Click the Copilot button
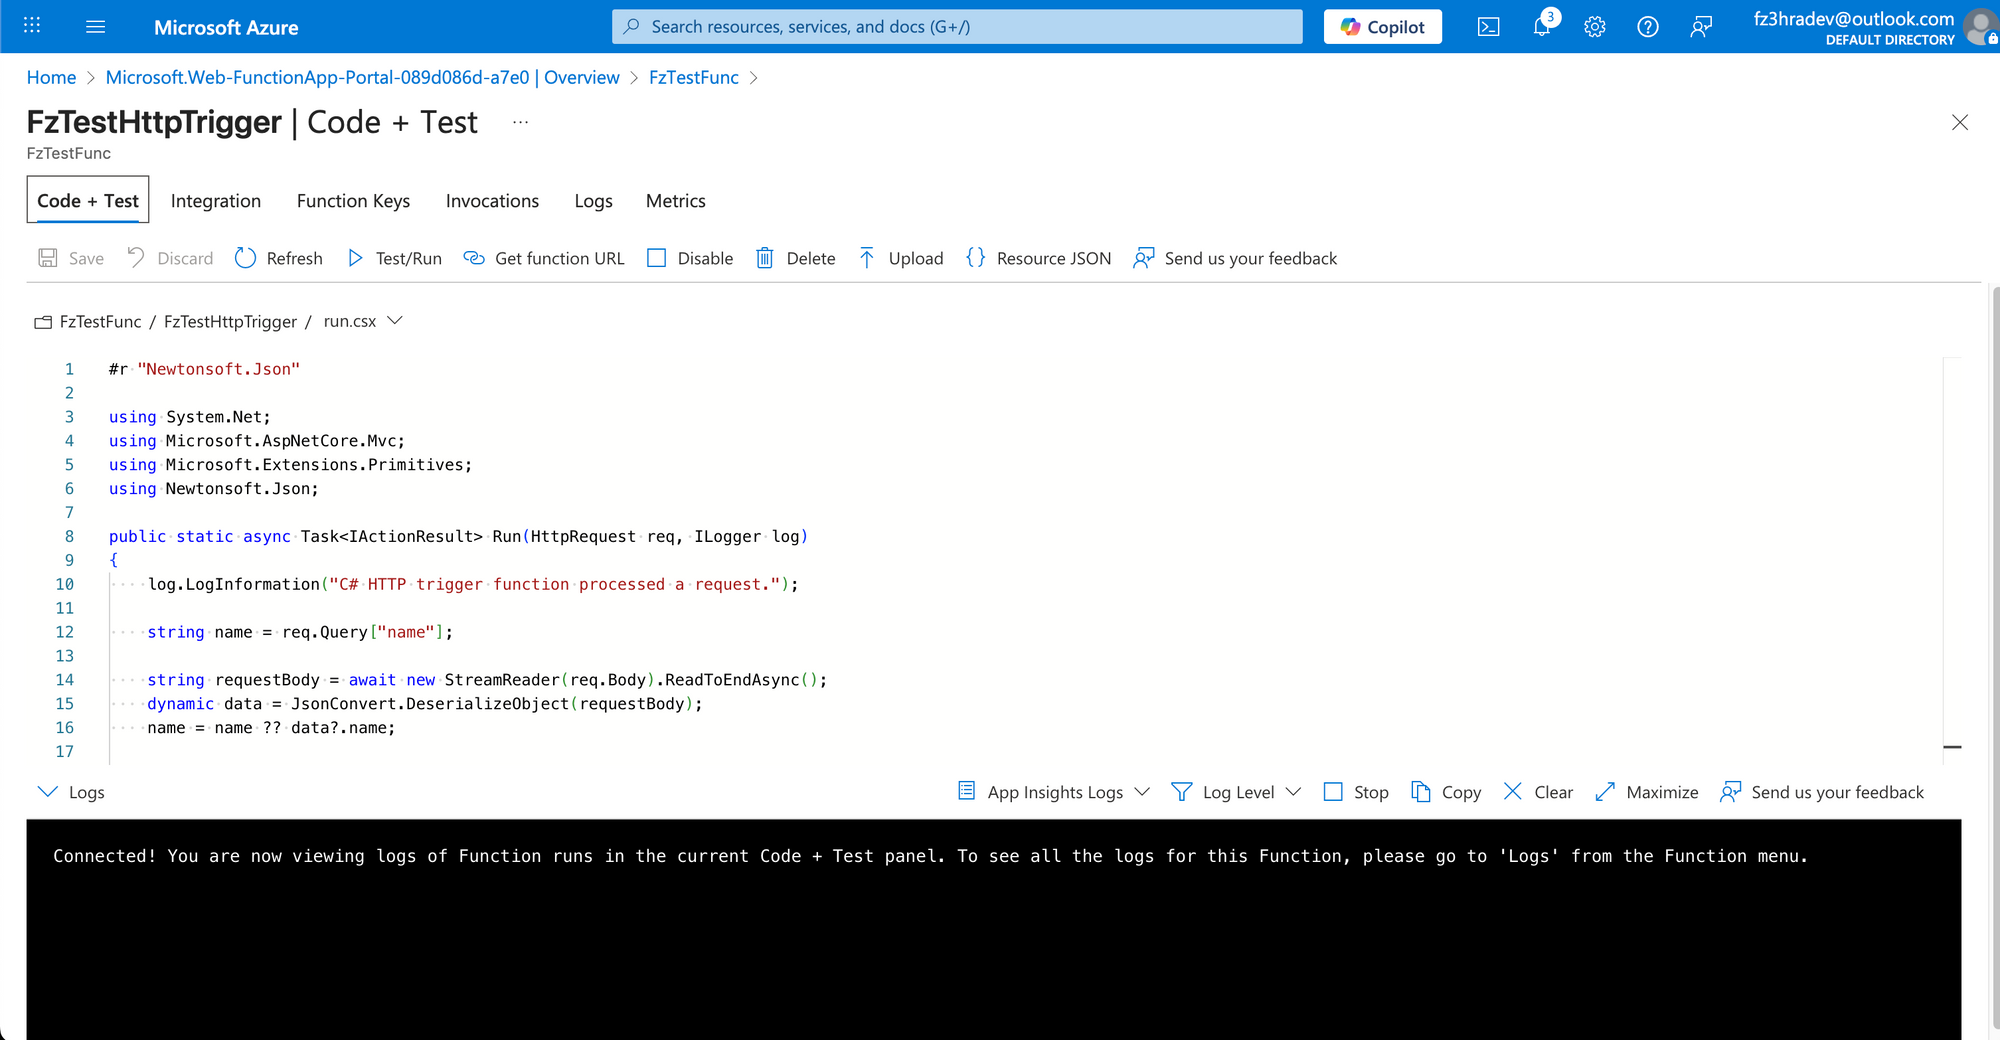 1383,27
